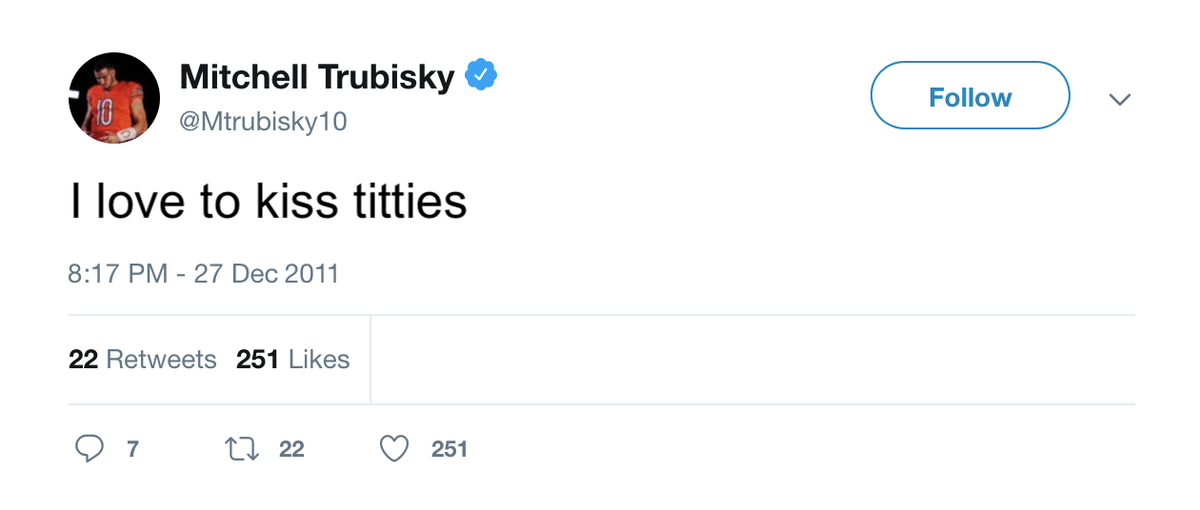Click the 27 Dec 2011 date

click(267, 273)
